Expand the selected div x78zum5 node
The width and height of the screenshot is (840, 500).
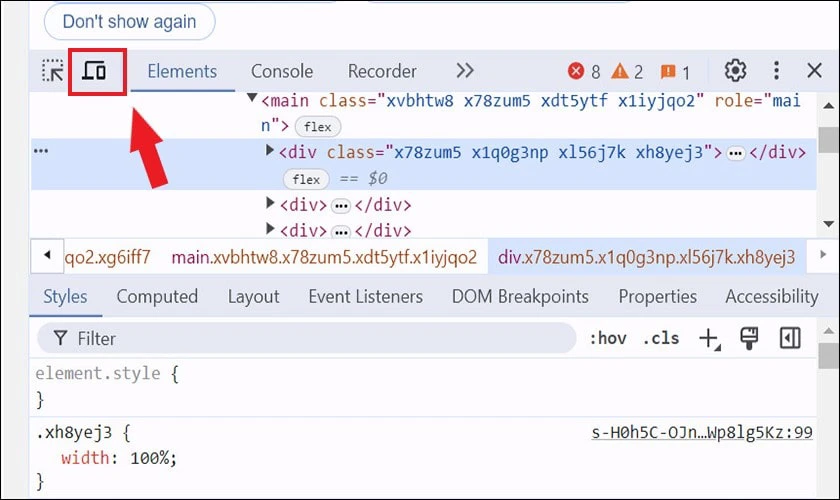(x=270, y=151)
